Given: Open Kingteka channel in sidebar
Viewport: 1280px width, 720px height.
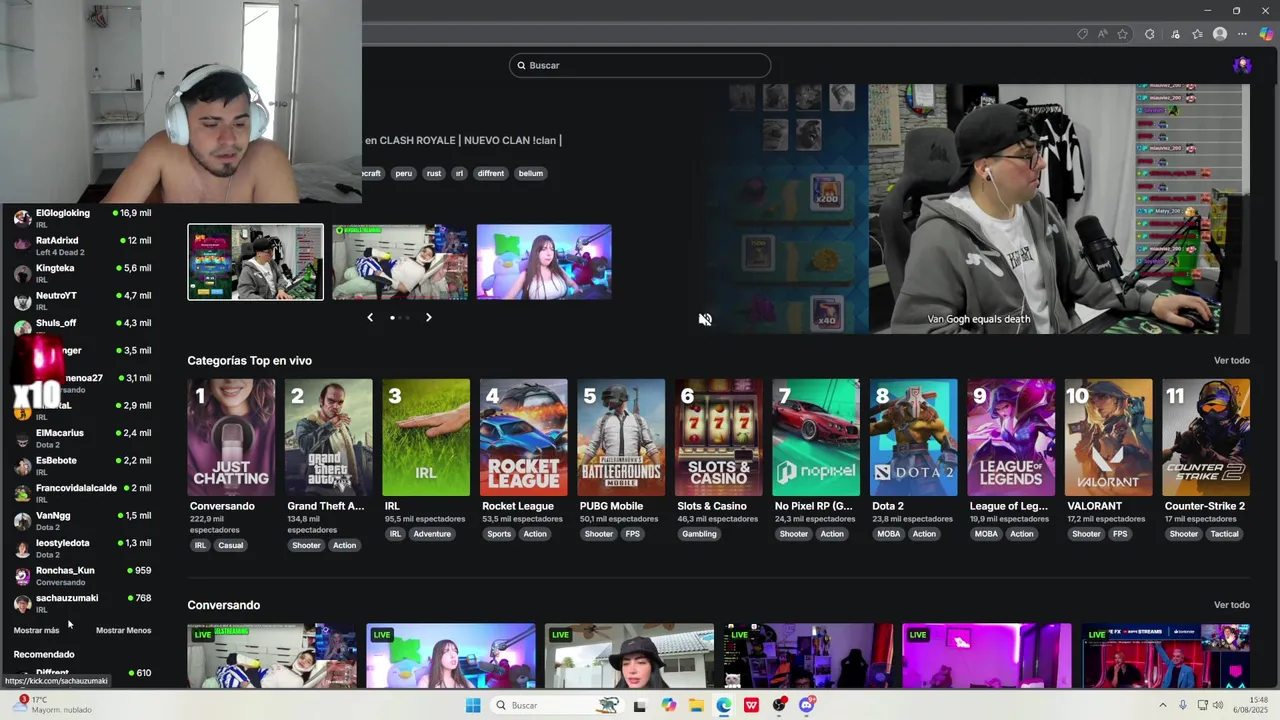Looking at the screenshot, I should click(83, 273).
